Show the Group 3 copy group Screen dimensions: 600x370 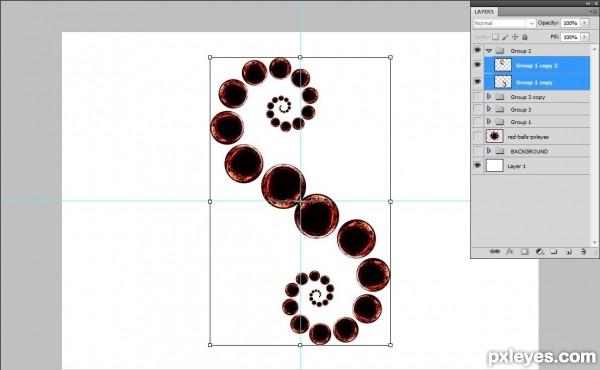(478, 96)
